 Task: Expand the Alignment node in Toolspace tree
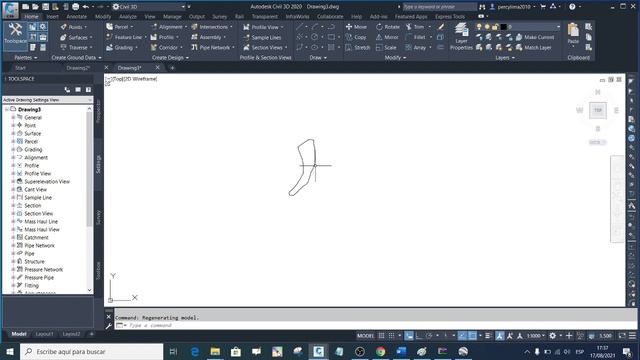(13, 158)
